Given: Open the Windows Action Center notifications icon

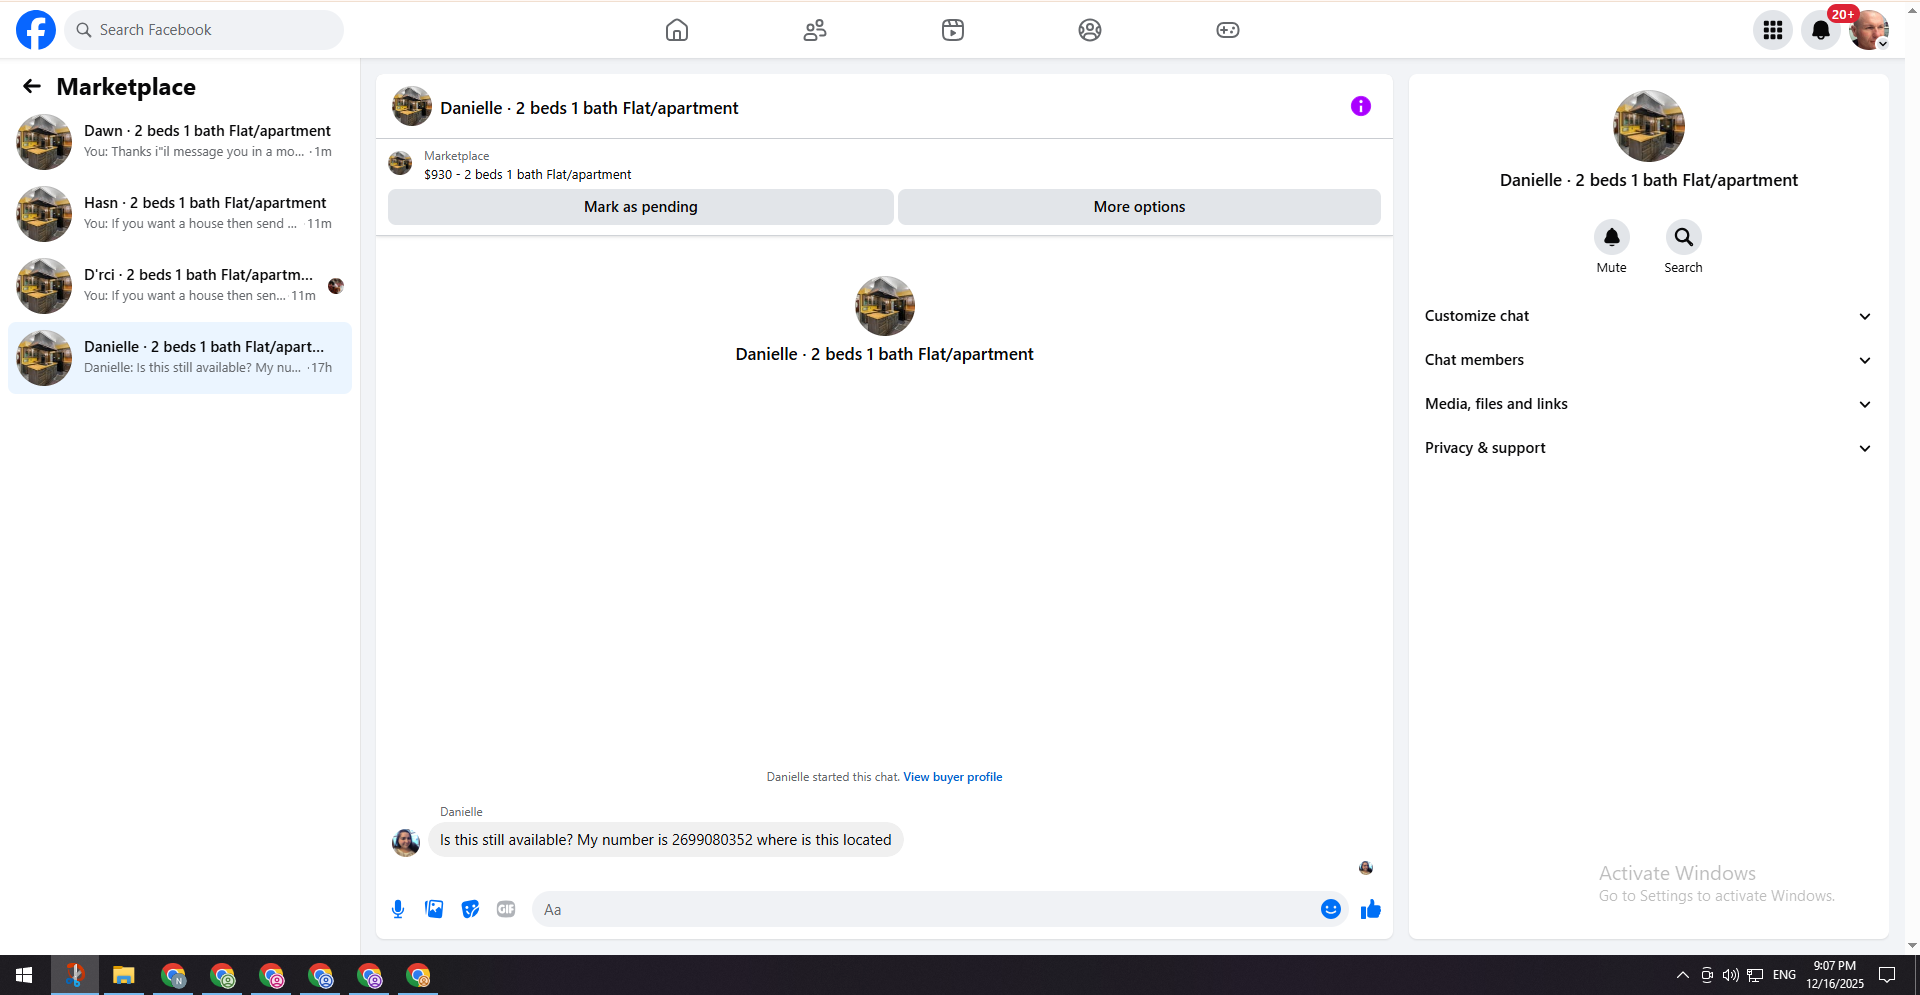Looking at the screenshot, I should pos(1887,975).
